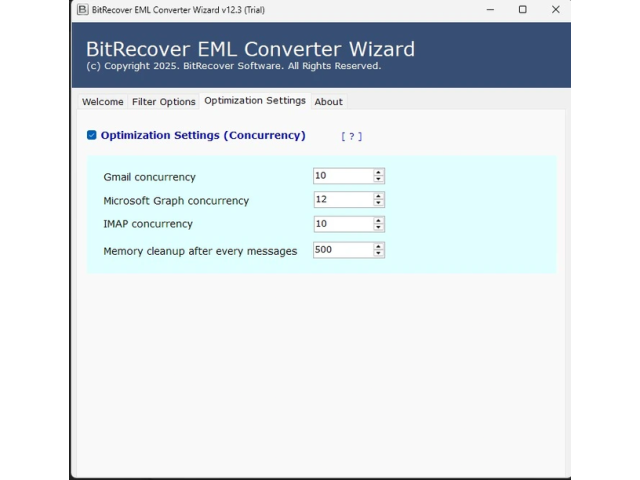Click the BitRecover app icon in title bar
The image size is (640, 480).
[82, 9]
